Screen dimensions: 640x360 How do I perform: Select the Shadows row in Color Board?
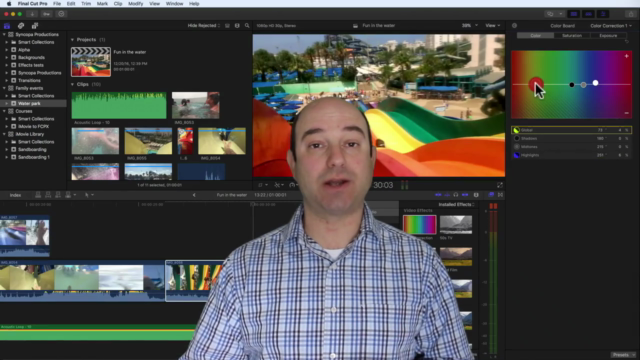tap(571, 139)
